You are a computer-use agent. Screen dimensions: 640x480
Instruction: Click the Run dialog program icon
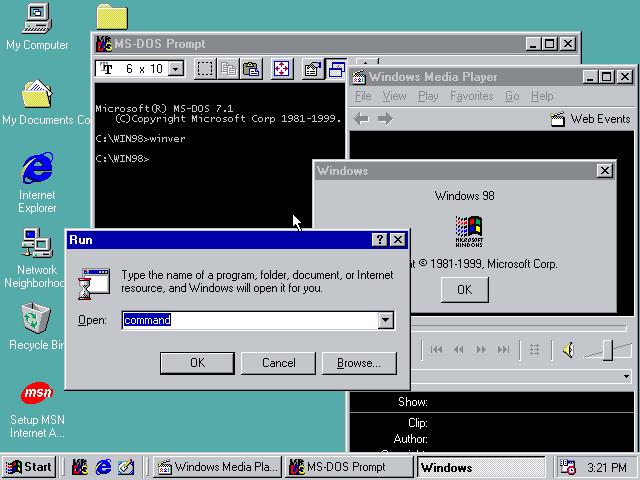coord(93,283)
